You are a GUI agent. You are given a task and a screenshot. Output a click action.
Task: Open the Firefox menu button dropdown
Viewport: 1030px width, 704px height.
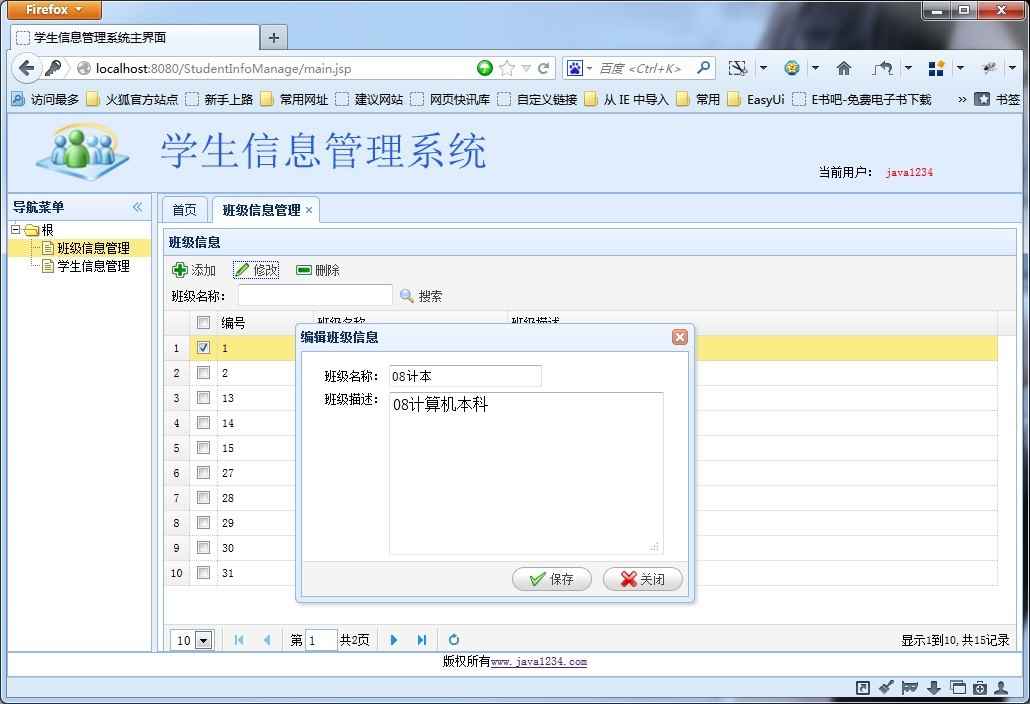pyautogui.click(x=55, y=10)
